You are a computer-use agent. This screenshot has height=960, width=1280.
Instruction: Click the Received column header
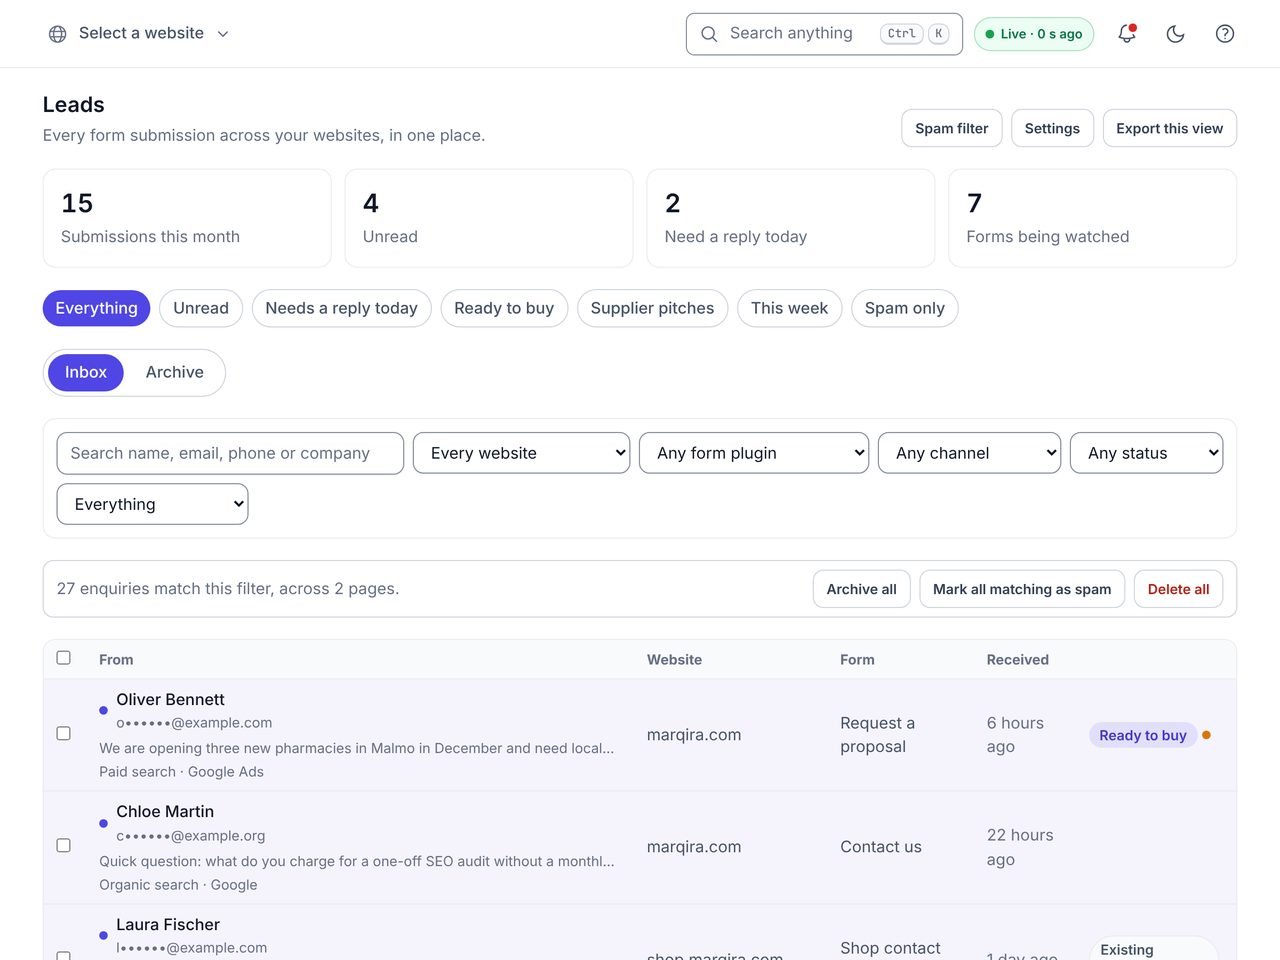1017,659
